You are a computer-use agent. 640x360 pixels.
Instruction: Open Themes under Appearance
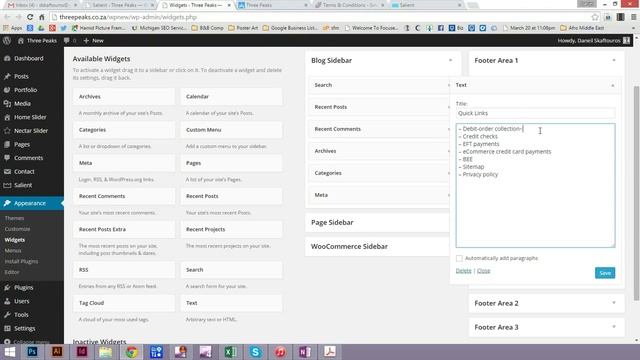[x=14, y=218]
